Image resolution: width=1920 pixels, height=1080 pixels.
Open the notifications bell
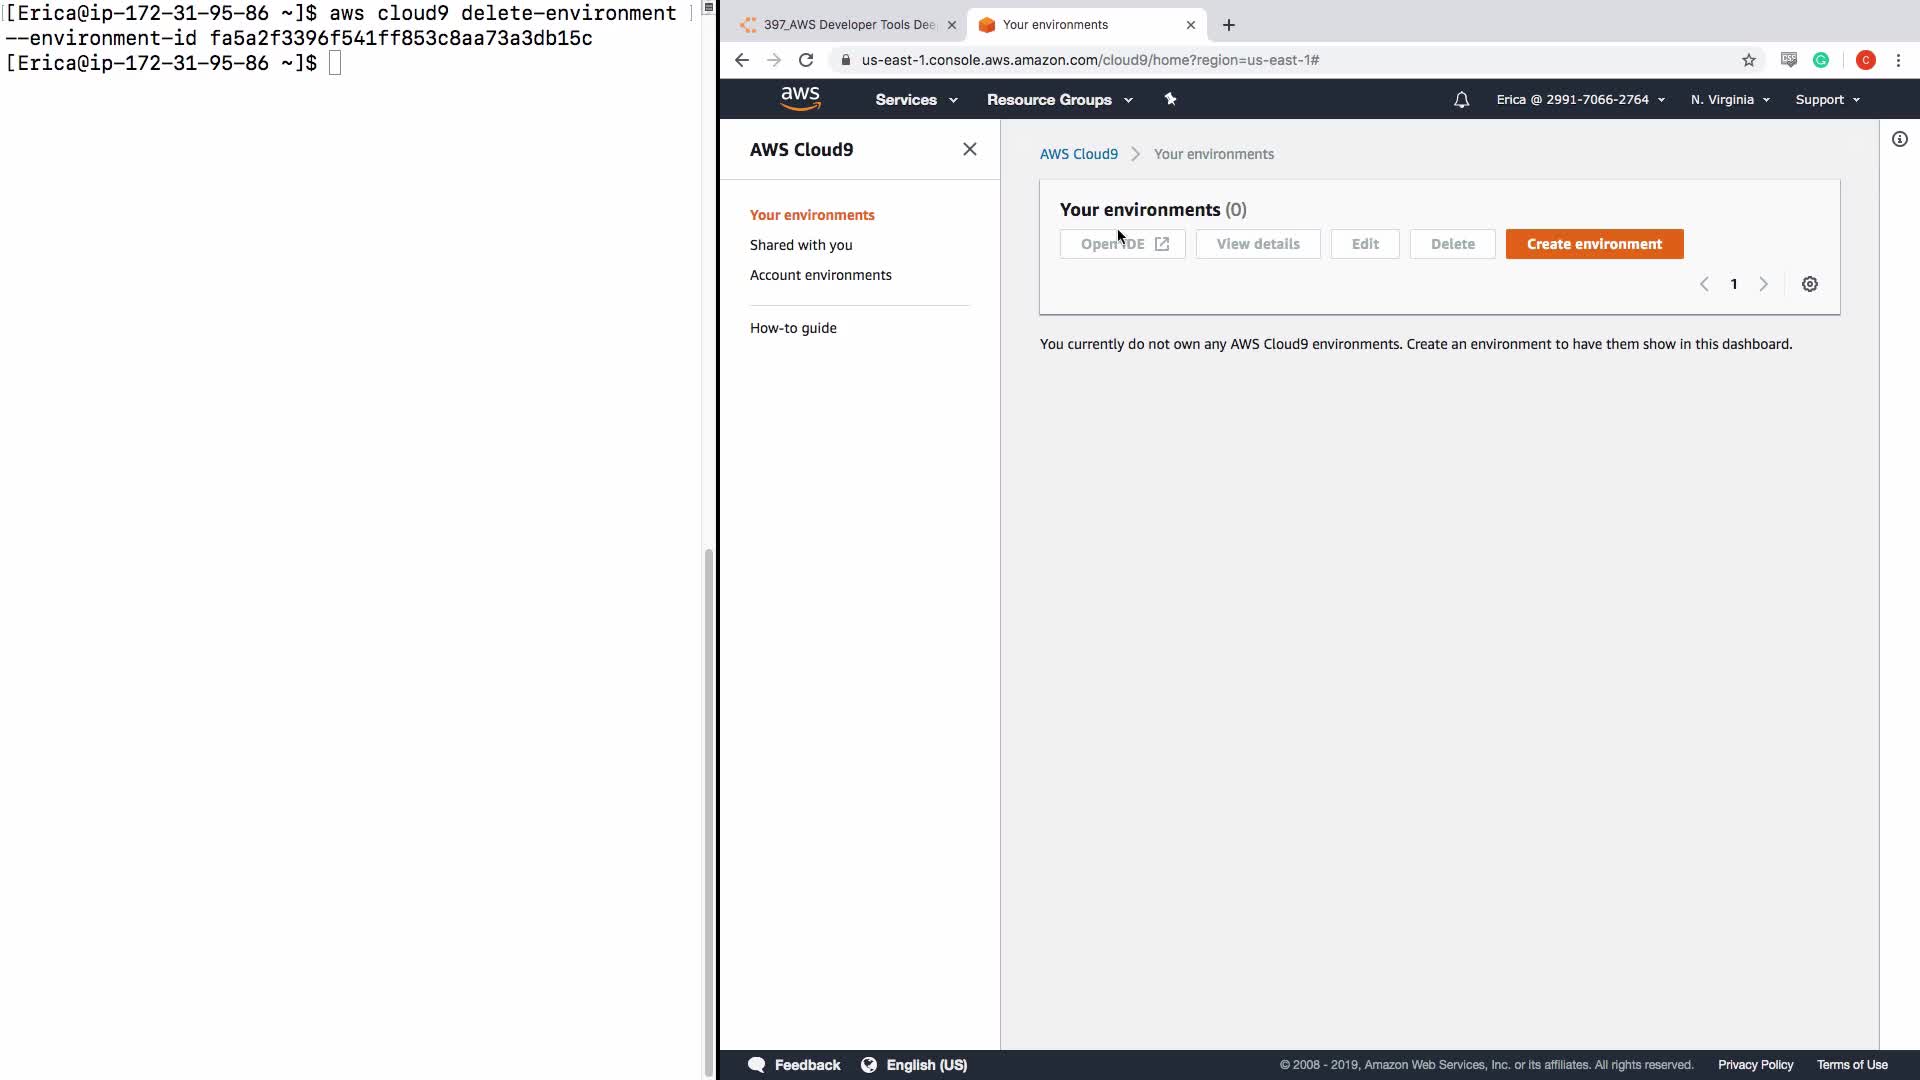1461,100
